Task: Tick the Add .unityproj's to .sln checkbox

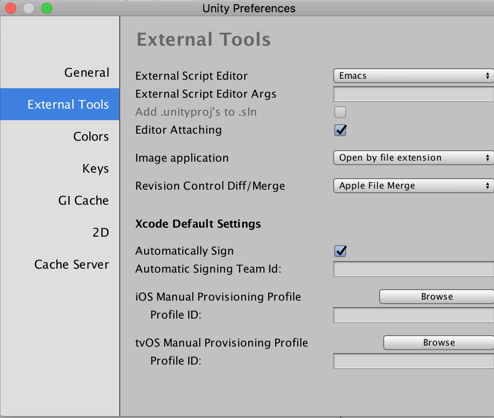Action: point(340,112)
